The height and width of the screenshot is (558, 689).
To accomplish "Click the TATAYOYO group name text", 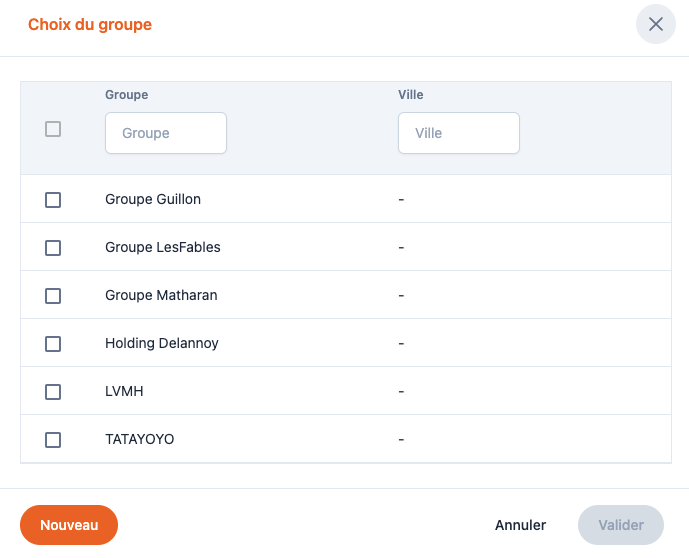I will [x=139, y=440].
